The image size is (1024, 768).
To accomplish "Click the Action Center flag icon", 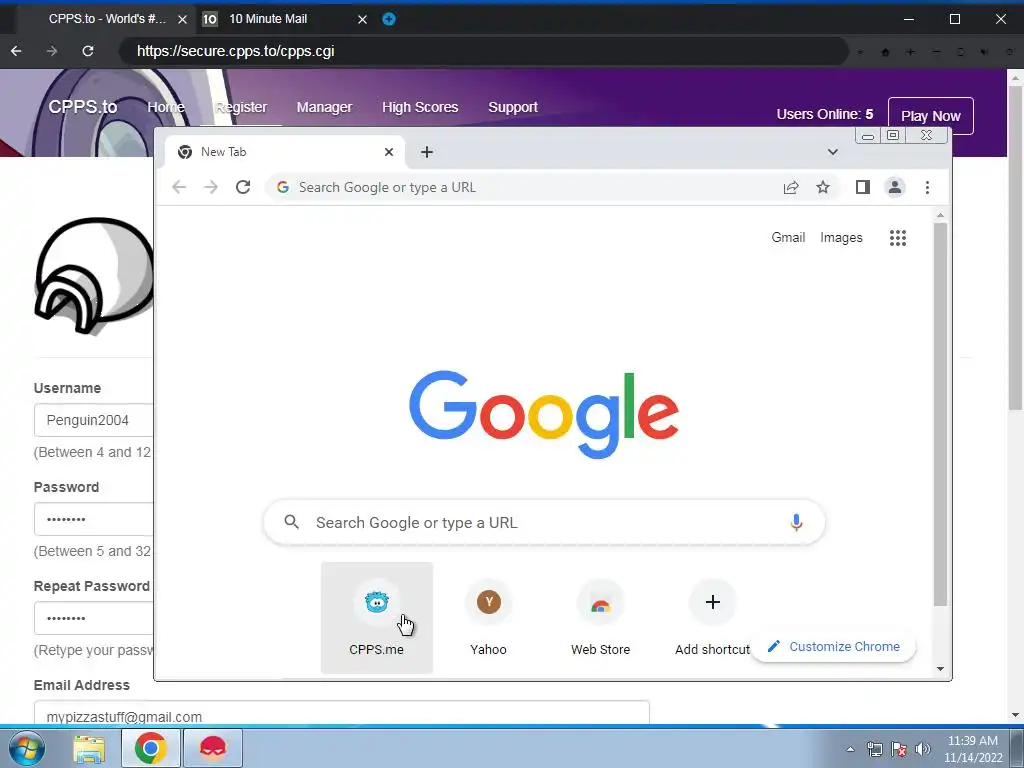I will (899, 749).
